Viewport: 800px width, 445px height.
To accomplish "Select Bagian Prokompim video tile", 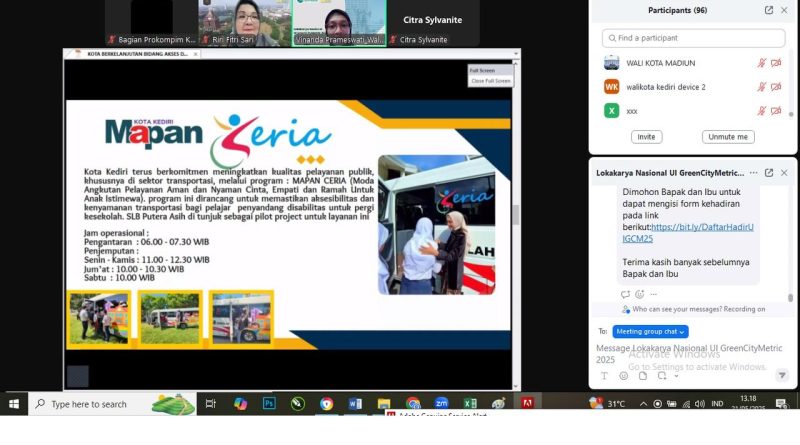I will tap(152, 23).
